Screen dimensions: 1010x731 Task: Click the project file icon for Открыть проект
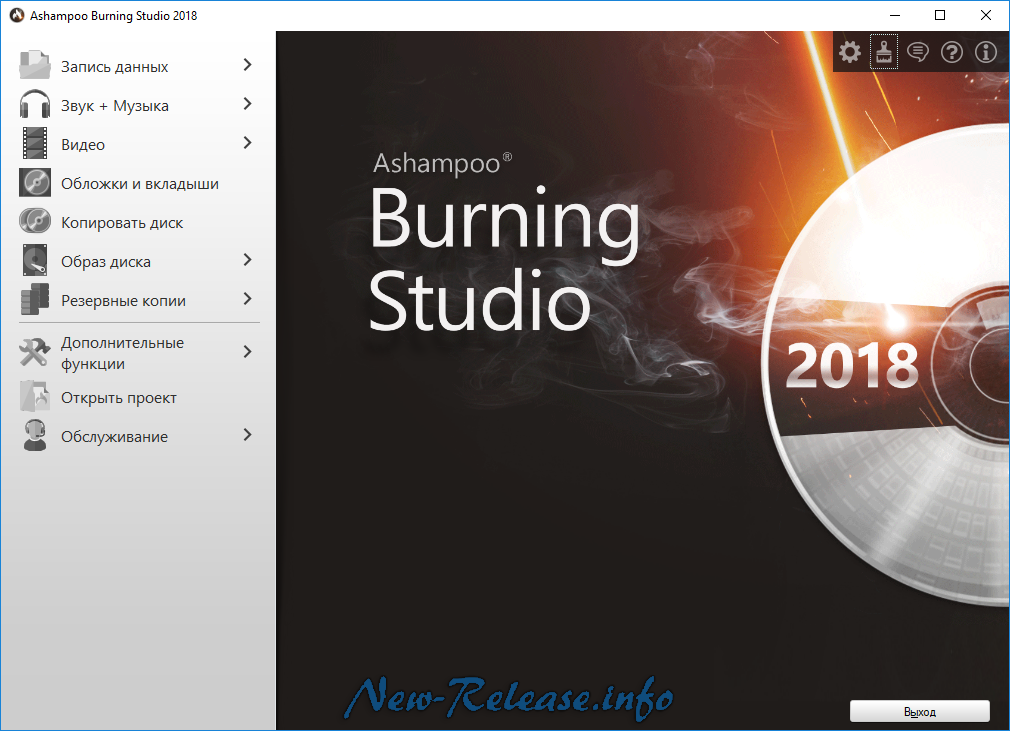coord(35,396)
